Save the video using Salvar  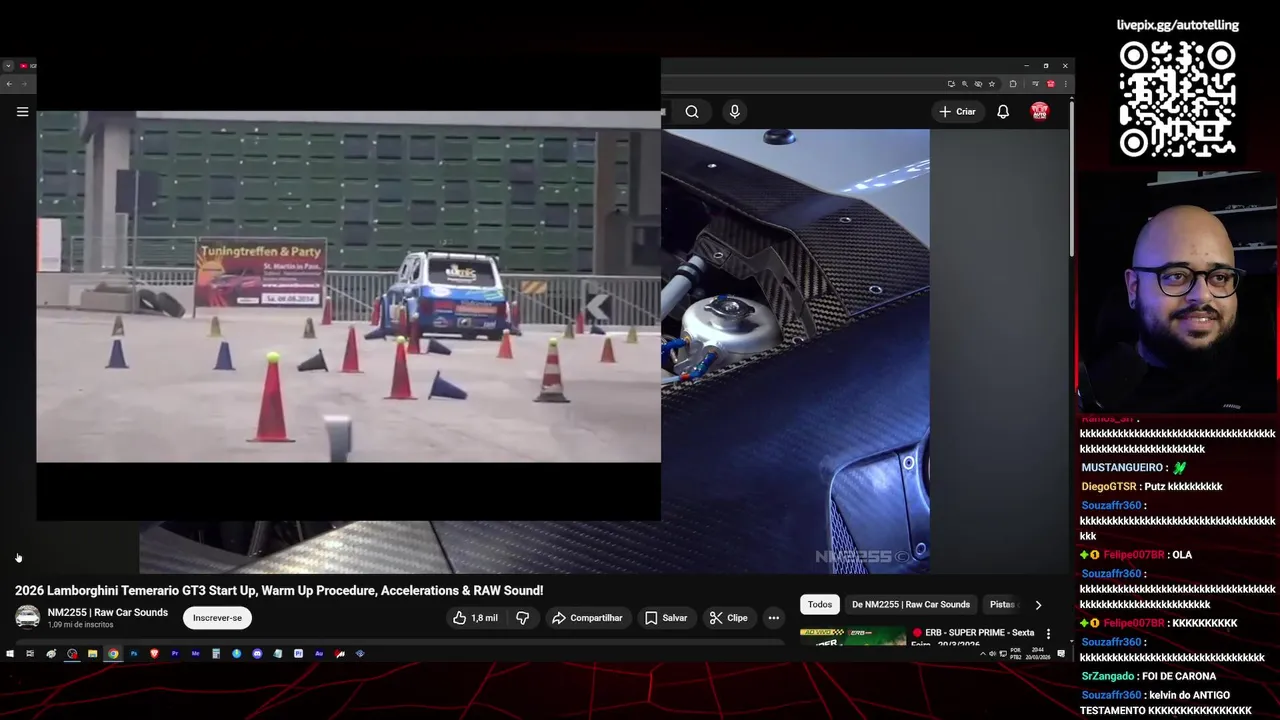666,618
